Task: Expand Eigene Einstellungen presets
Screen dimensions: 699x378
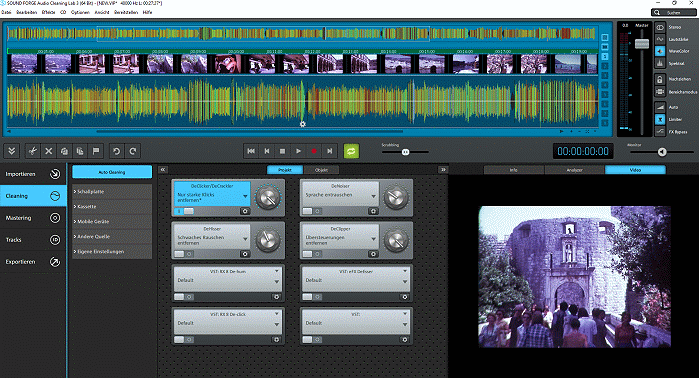Action: (x=112, y=251)
